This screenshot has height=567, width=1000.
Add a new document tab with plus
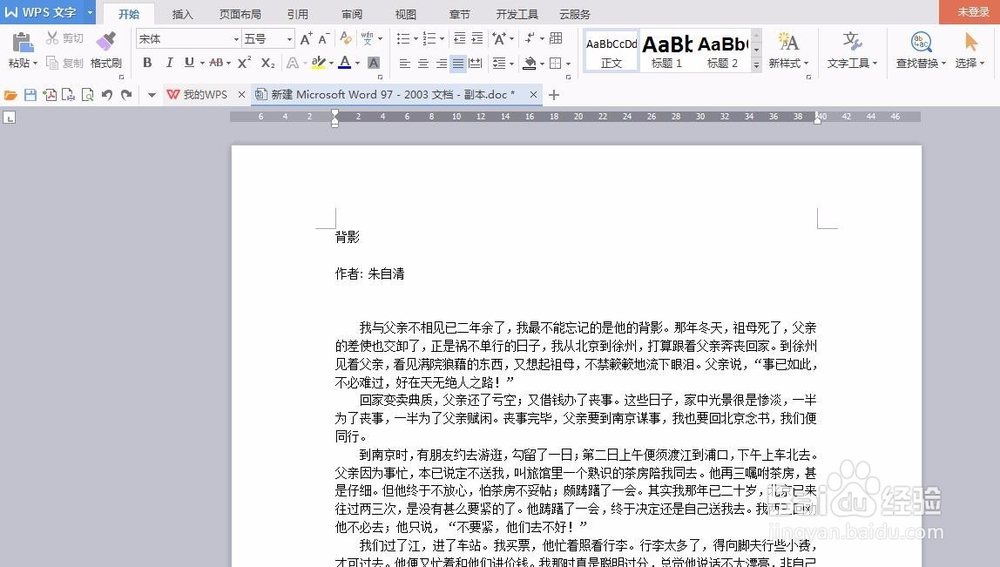click(554, 95)
